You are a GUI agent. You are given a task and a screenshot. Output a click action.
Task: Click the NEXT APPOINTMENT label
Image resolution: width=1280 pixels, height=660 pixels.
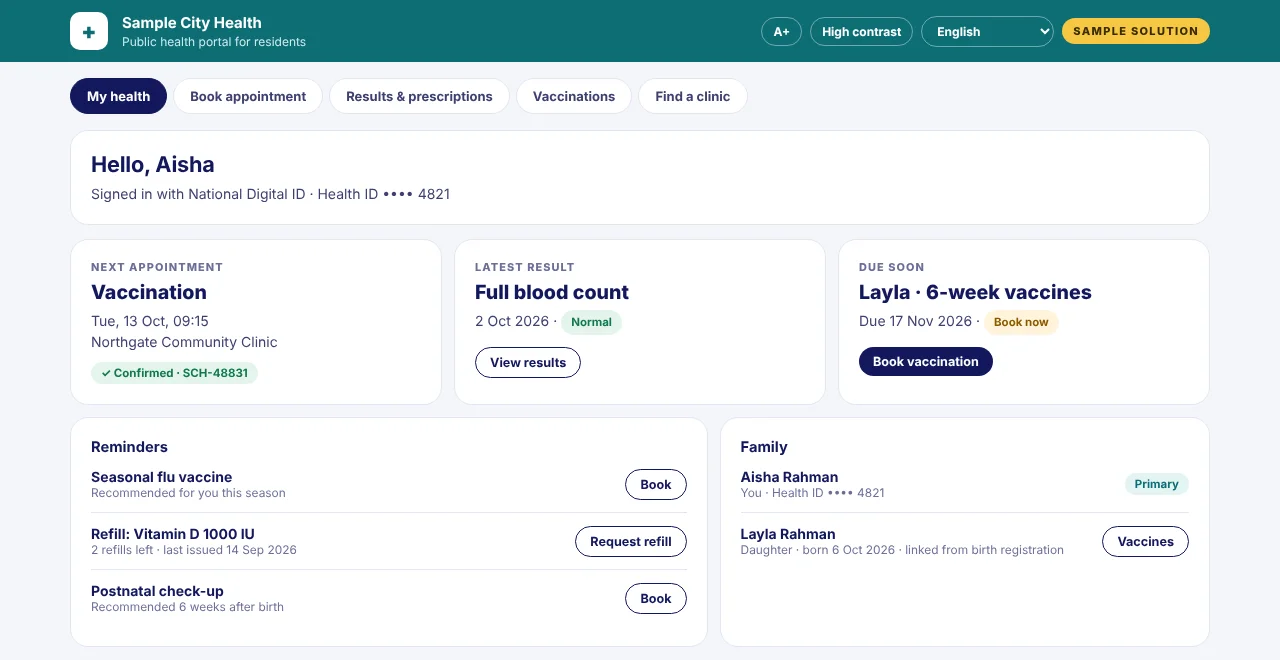157,267
